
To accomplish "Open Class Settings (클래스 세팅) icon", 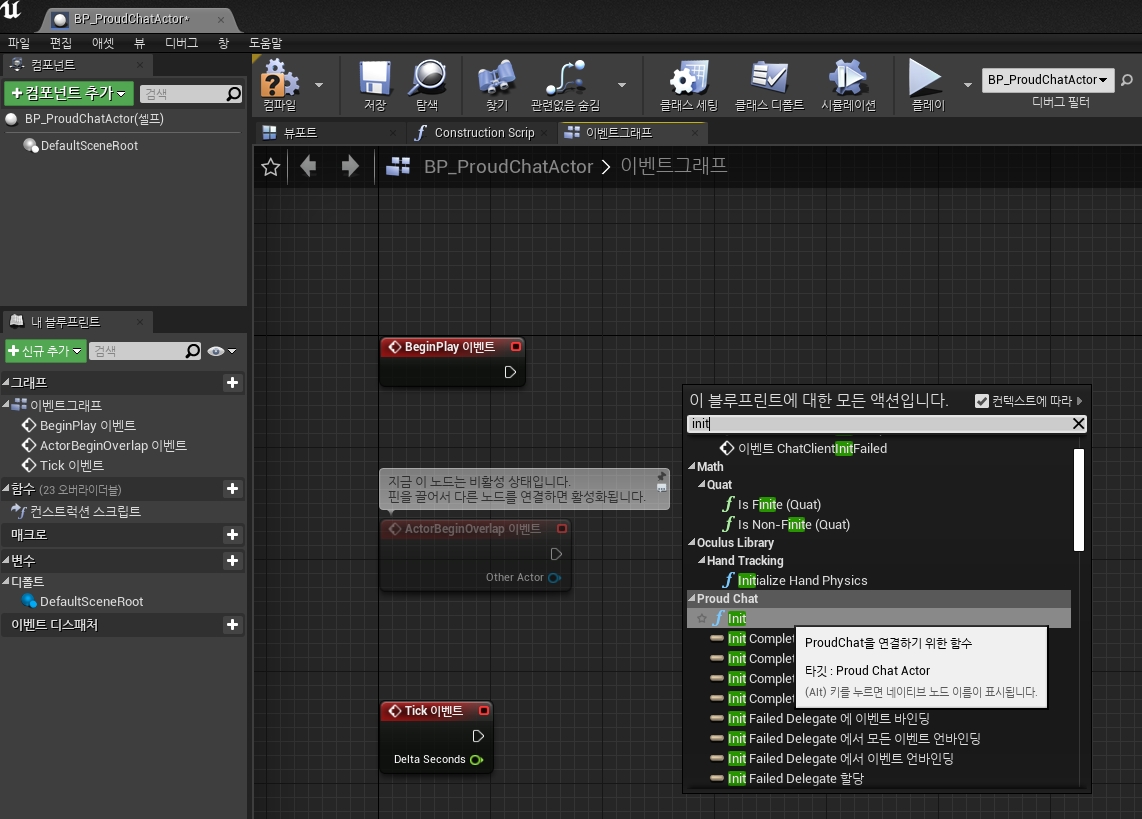I will coord(688,79).
